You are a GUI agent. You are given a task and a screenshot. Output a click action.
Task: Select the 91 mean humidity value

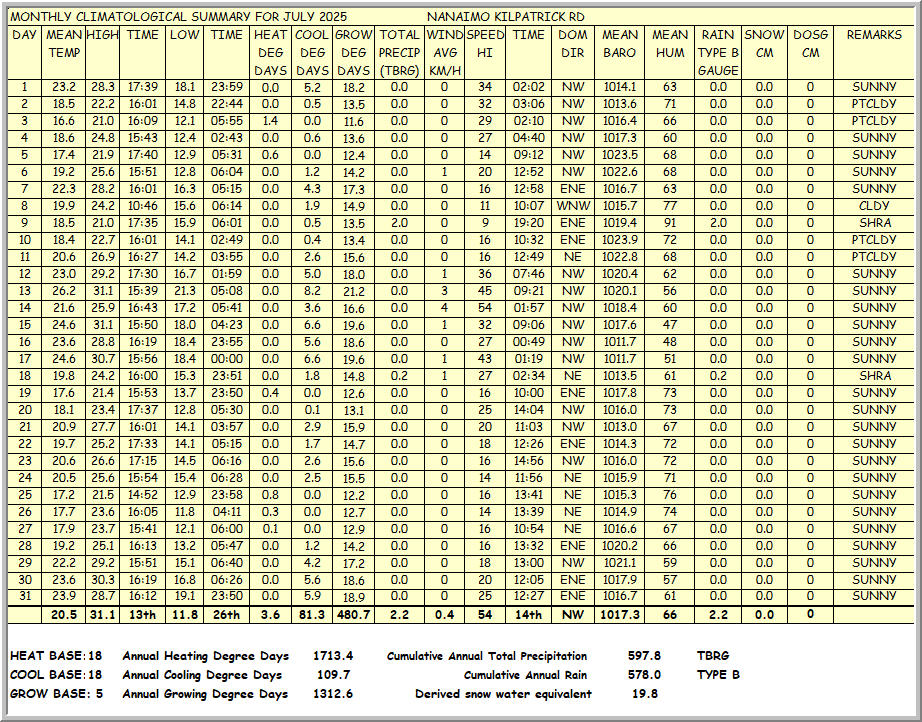click(x=670, y=223)
